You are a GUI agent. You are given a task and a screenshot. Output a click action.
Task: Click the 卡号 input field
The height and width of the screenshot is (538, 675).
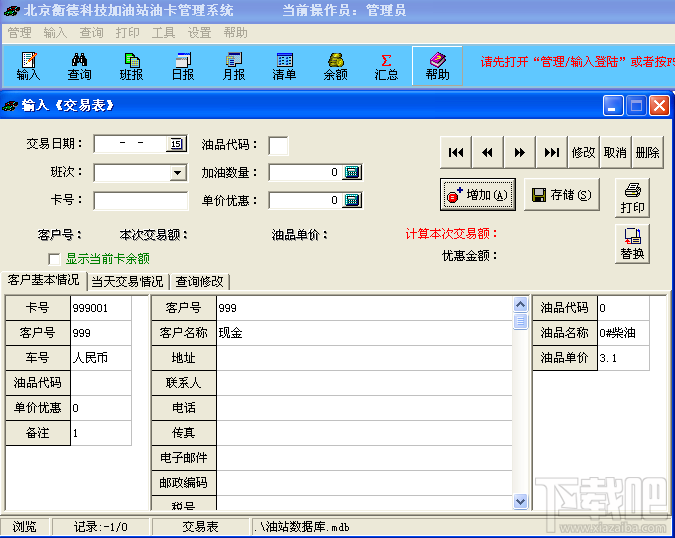pos(141,201)
